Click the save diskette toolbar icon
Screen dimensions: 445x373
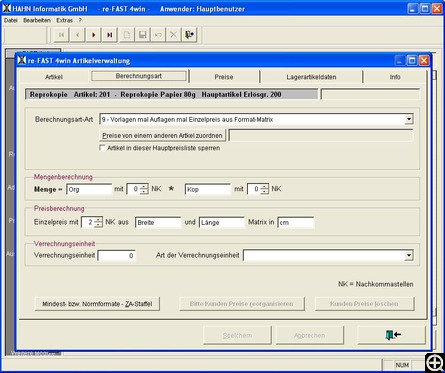[x=142, y=35]
